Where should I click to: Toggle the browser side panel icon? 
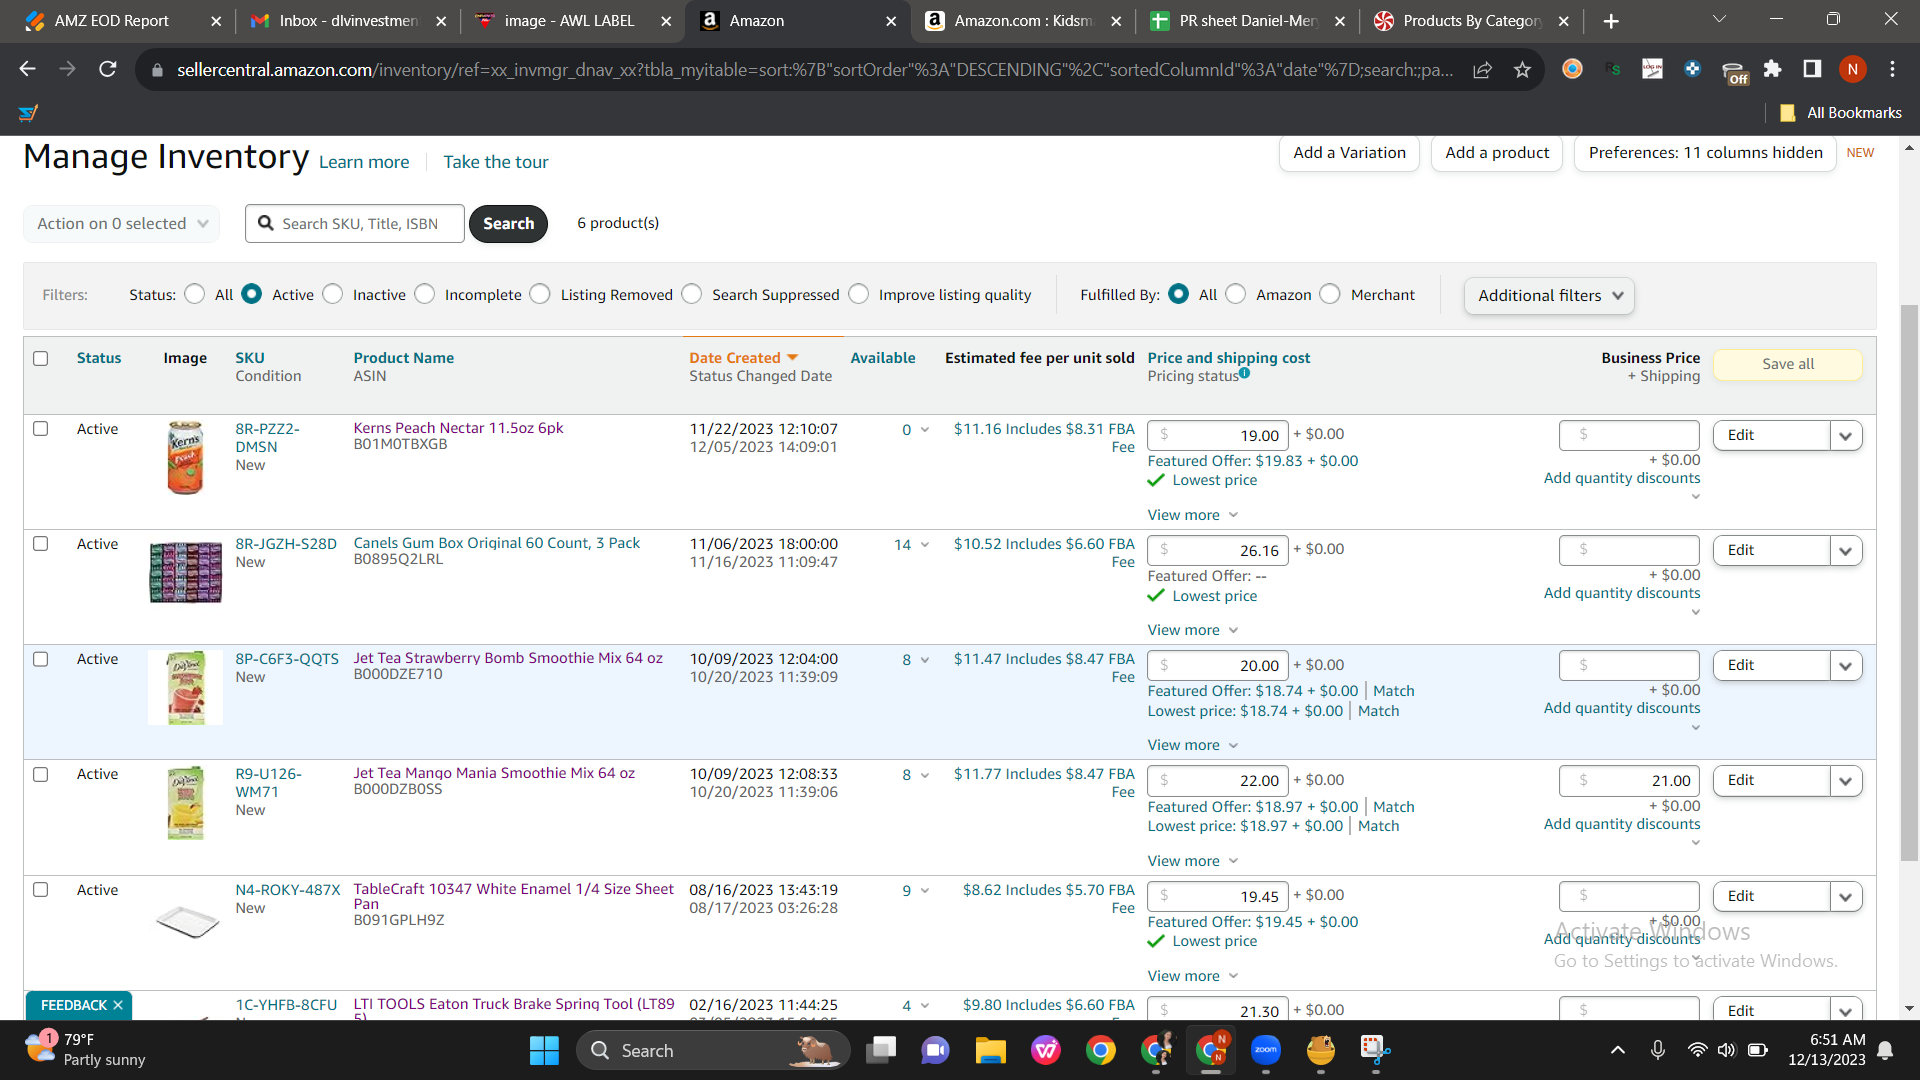pyautogui.click(x=1812, y=69)
